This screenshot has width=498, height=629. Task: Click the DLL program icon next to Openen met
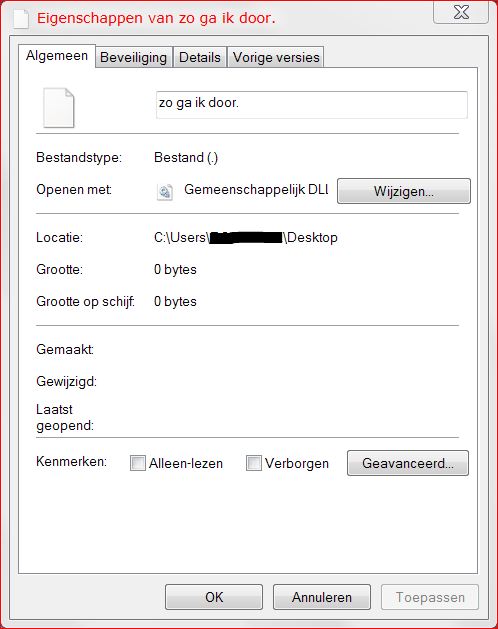(x=165, y=192)
